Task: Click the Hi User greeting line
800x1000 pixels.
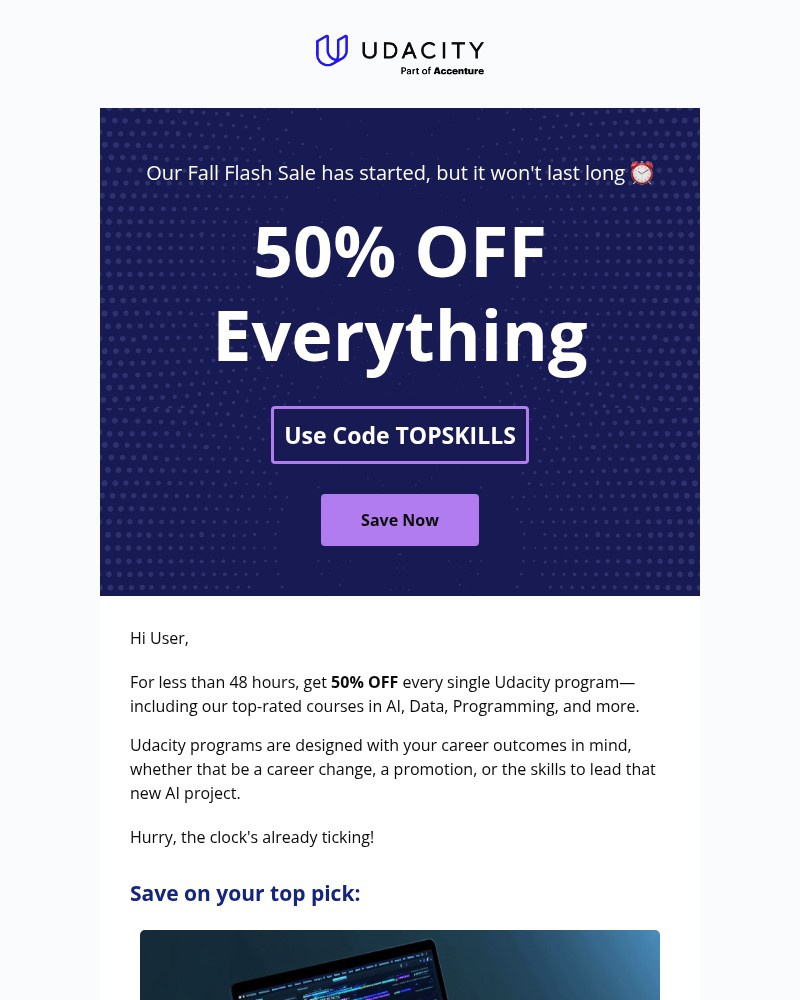Action: pyautogui.click(x=159, y=638)
